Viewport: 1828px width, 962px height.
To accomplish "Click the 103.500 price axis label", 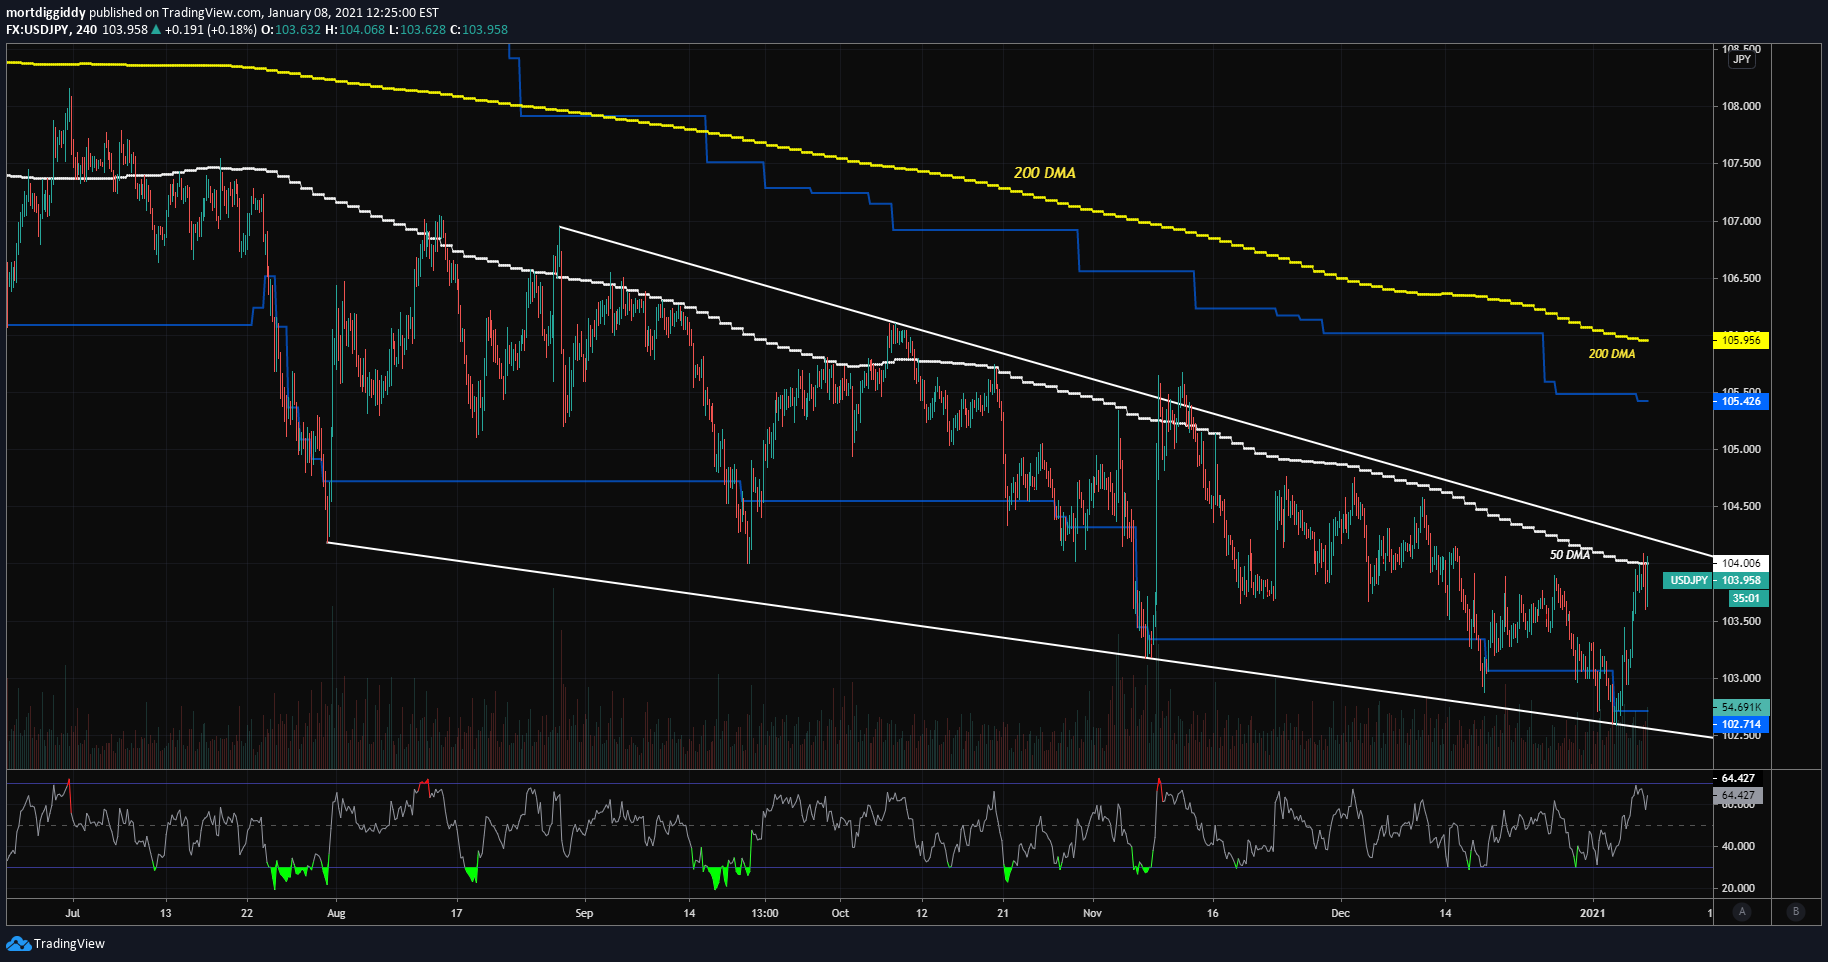I will [x=1741, y=621].
